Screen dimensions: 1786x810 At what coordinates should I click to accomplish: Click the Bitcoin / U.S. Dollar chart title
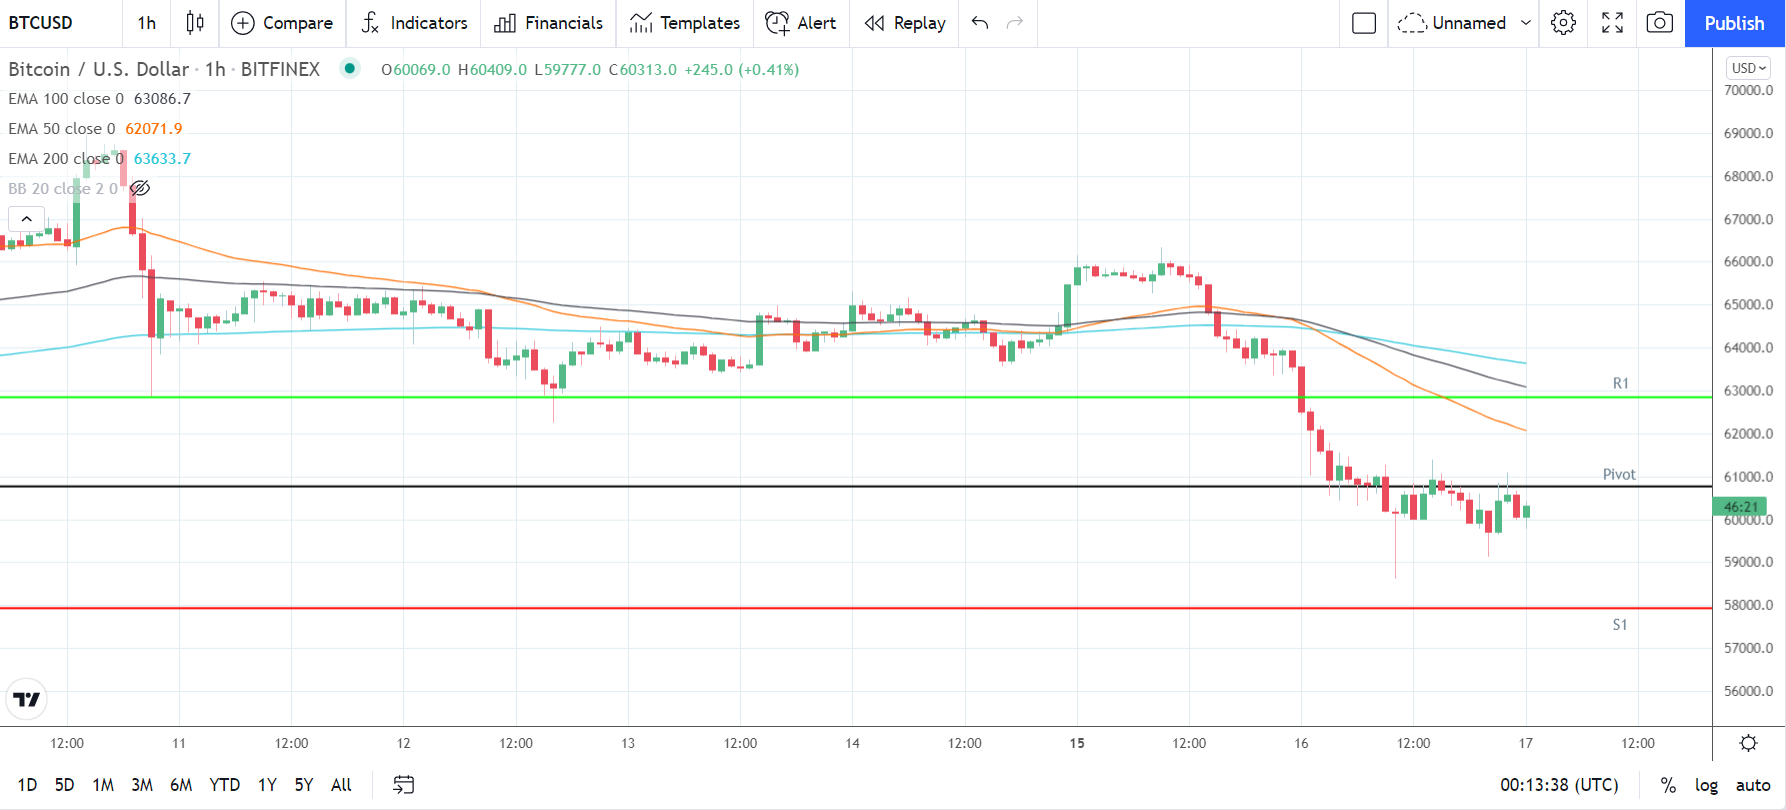(99, 69)
